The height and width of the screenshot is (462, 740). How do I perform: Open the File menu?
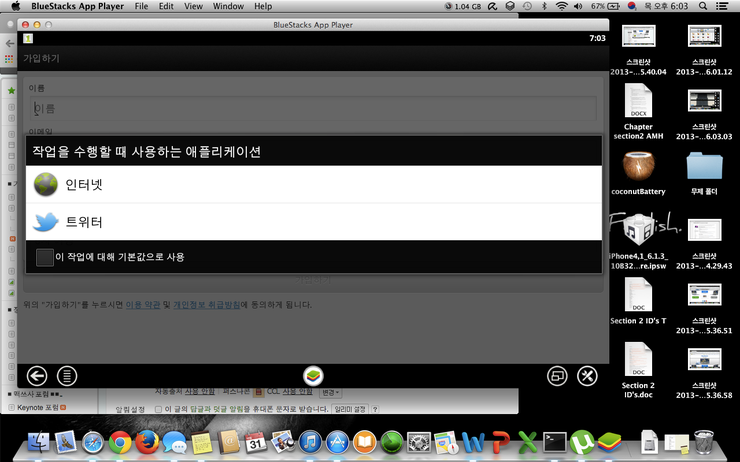click(141, 6)
